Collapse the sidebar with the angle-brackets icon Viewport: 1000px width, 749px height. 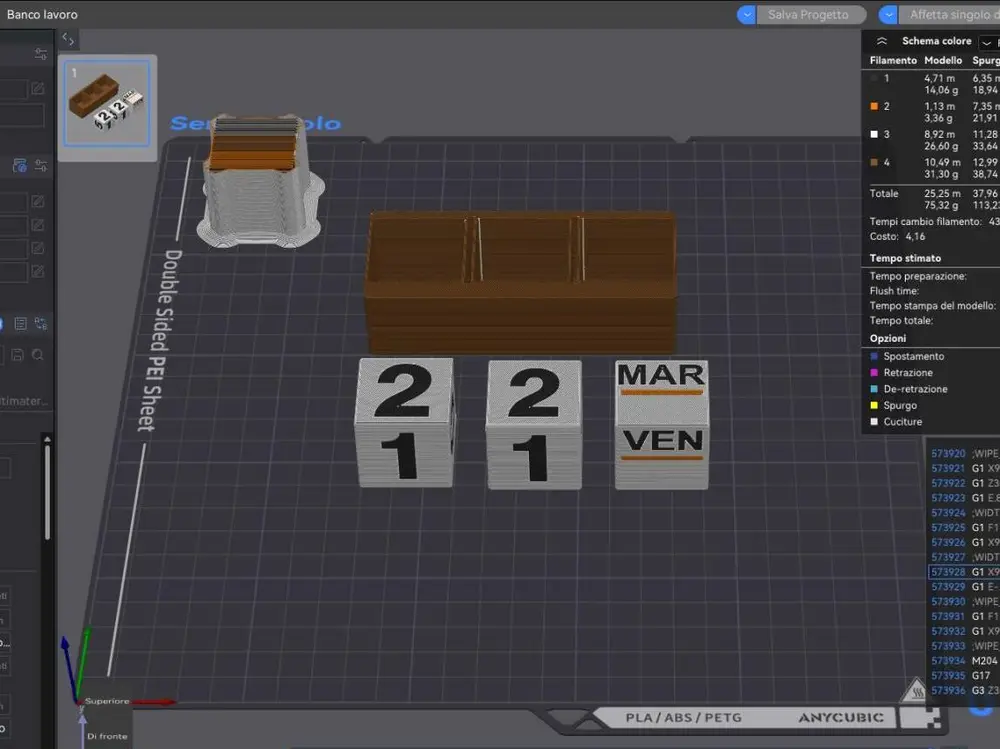68,40
